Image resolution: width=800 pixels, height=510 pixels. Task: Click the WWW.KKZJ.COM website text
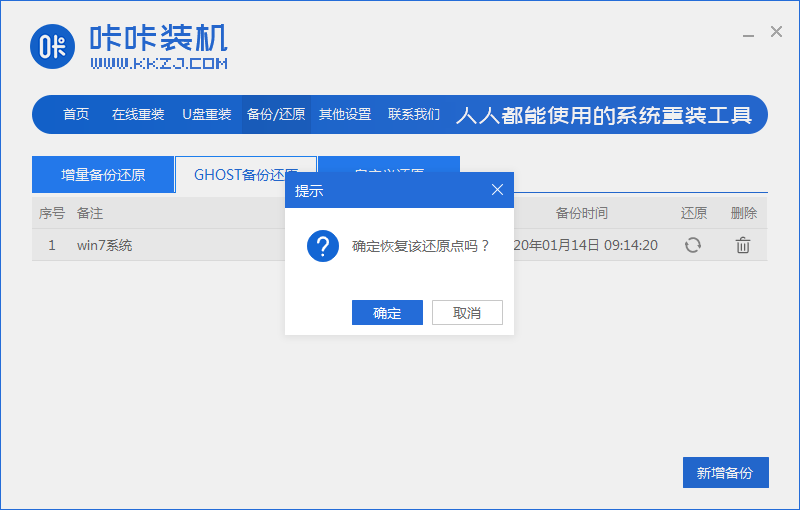[159, 63]
